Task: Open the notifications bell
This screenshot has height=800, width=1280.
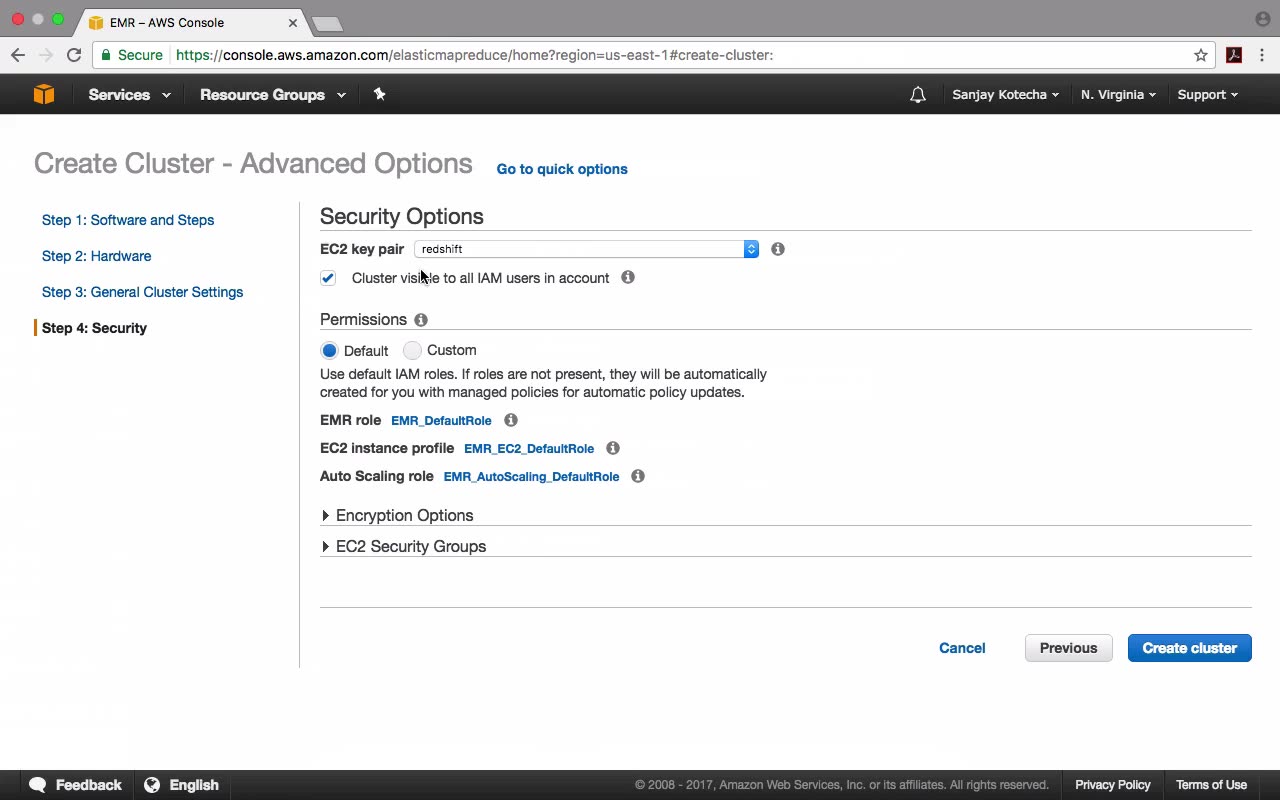Action: click(x=917, y=95)
